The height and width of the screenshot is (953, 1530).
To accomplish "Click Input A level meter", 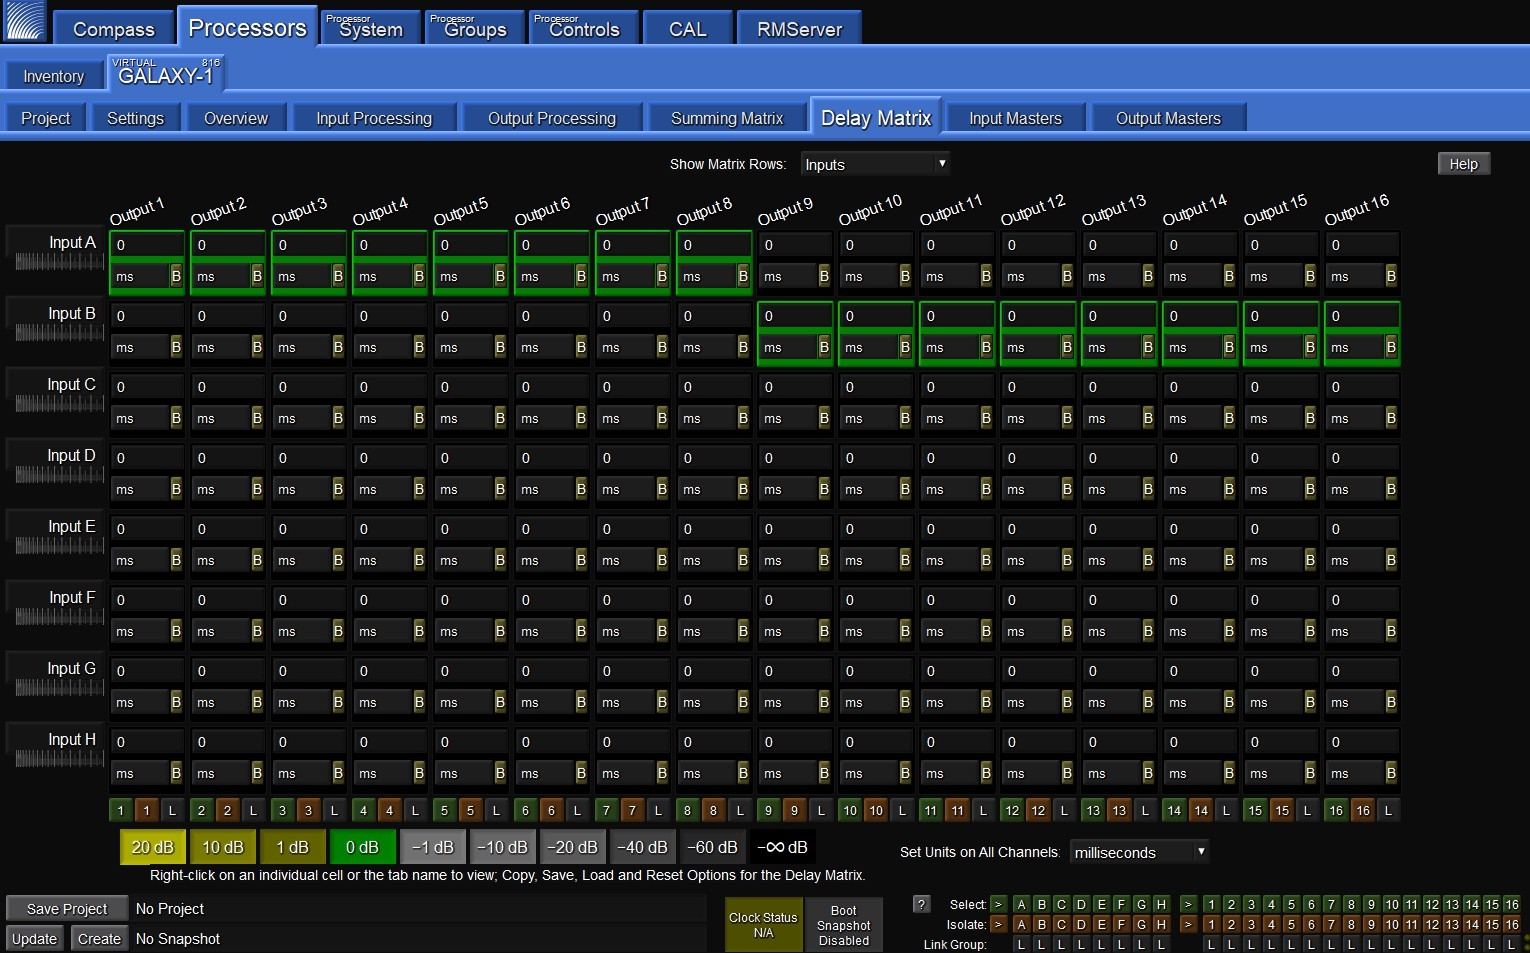I will point(59,262).
